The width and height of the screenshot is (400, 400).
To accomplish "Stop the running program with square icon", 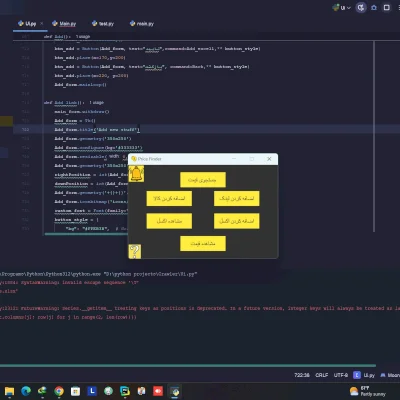I will 387,7.
